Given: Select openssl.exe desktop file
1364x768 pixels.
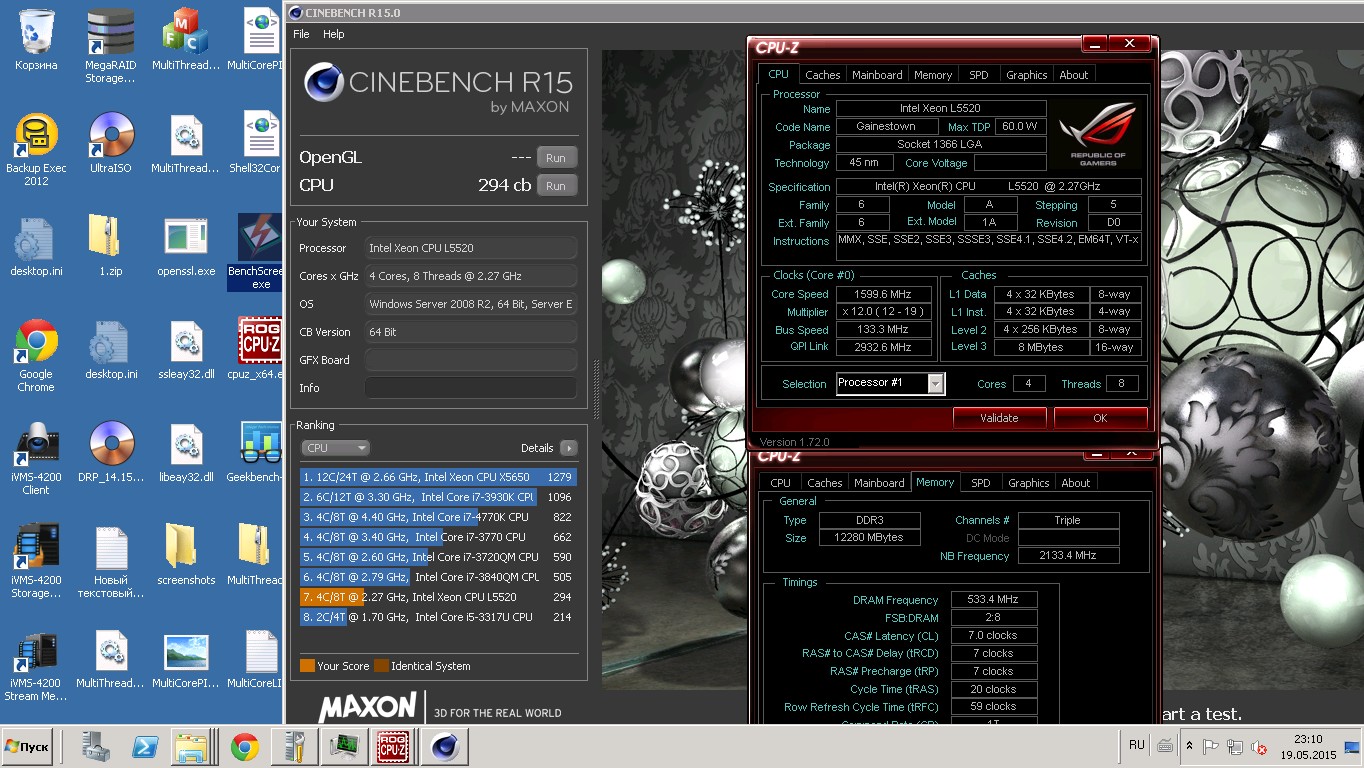Looking at the screenshot, I should pos(186,246).
